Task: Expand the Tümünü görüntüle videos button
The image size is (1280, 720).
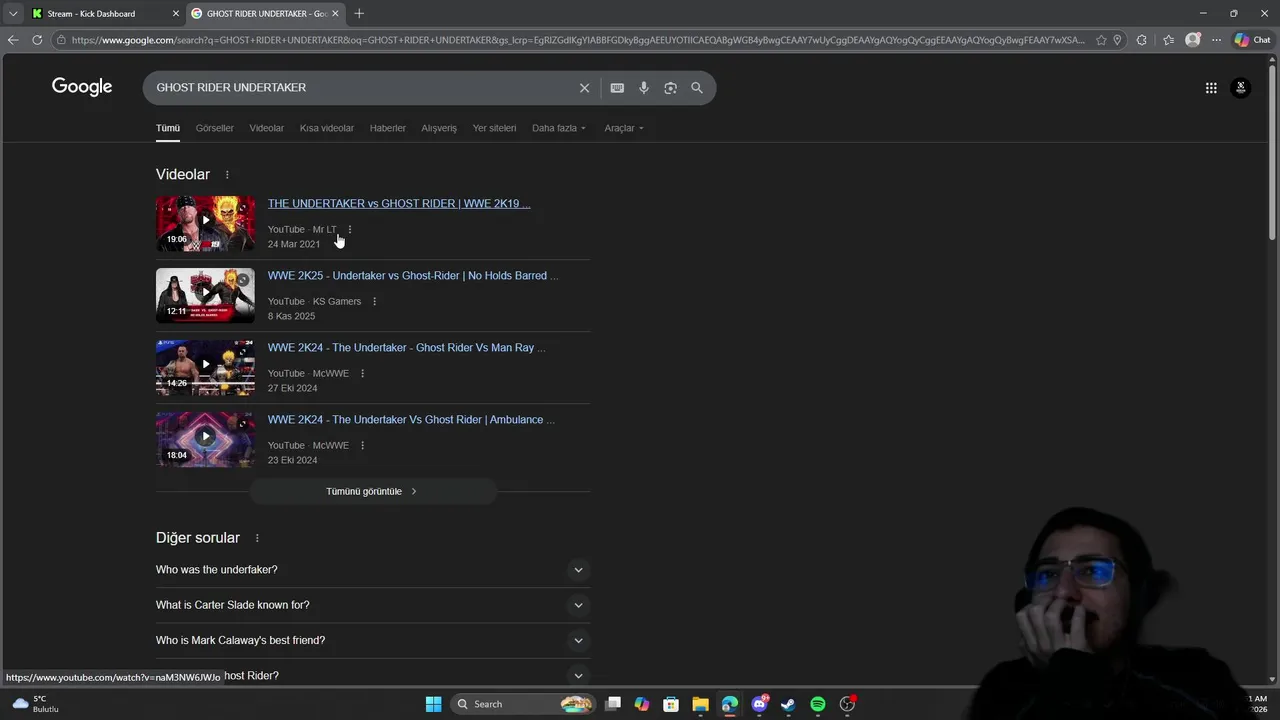Action: [372, 491]
